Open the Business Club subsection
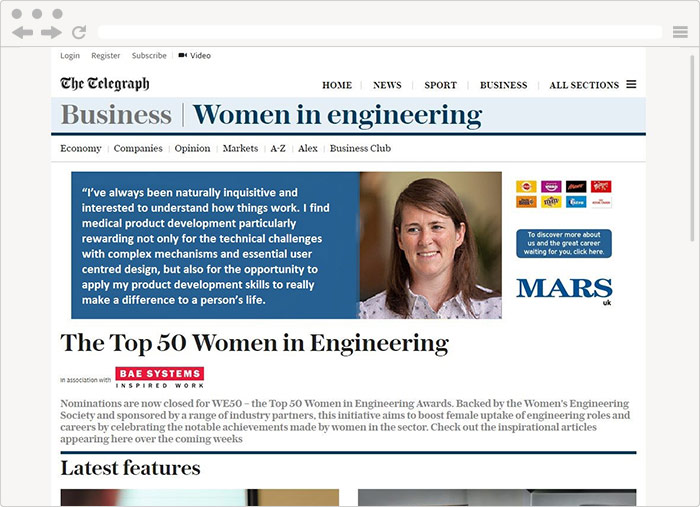 (x=360, y=148)
